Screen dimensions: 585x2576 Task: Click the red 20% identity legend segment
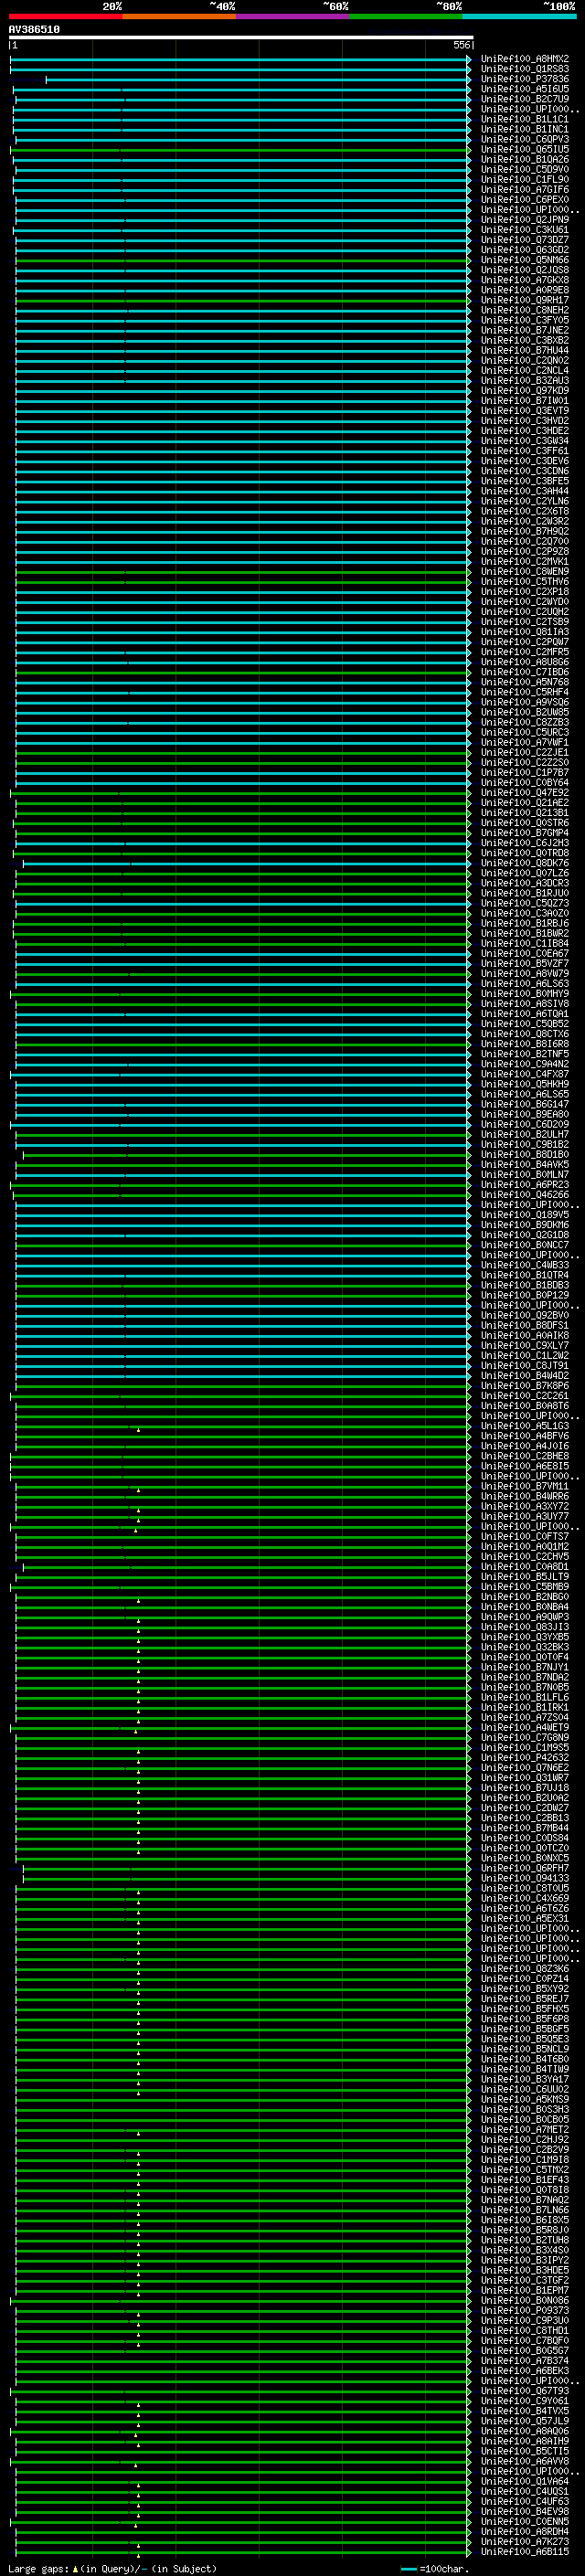65,16
